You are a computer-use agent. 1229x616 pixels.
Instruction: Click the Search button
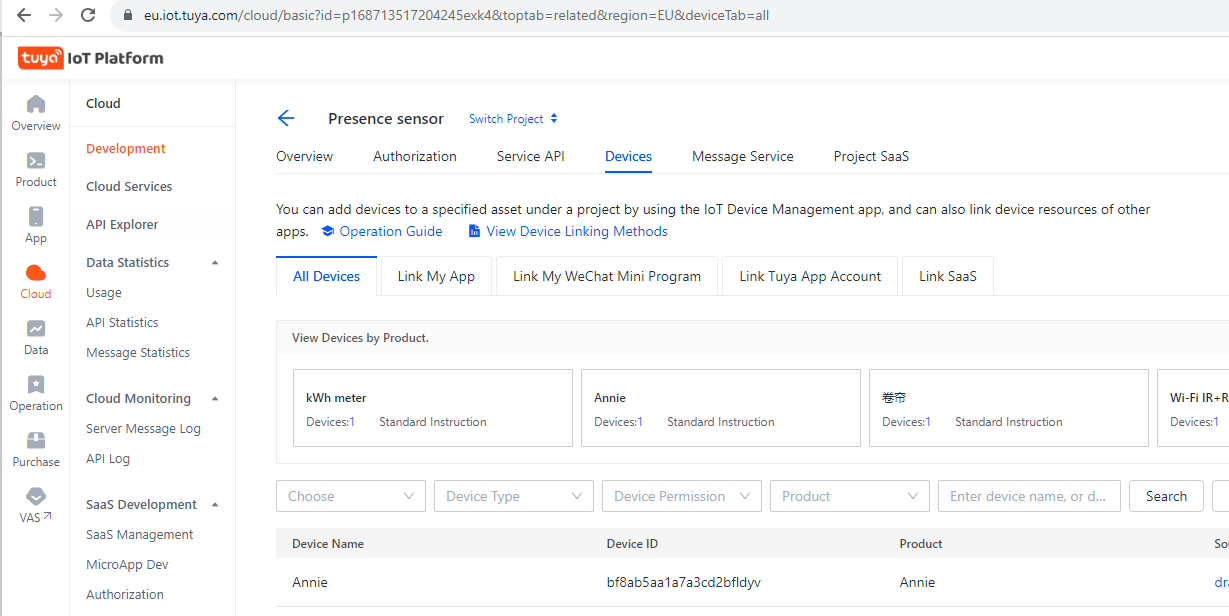point(1166,496)
